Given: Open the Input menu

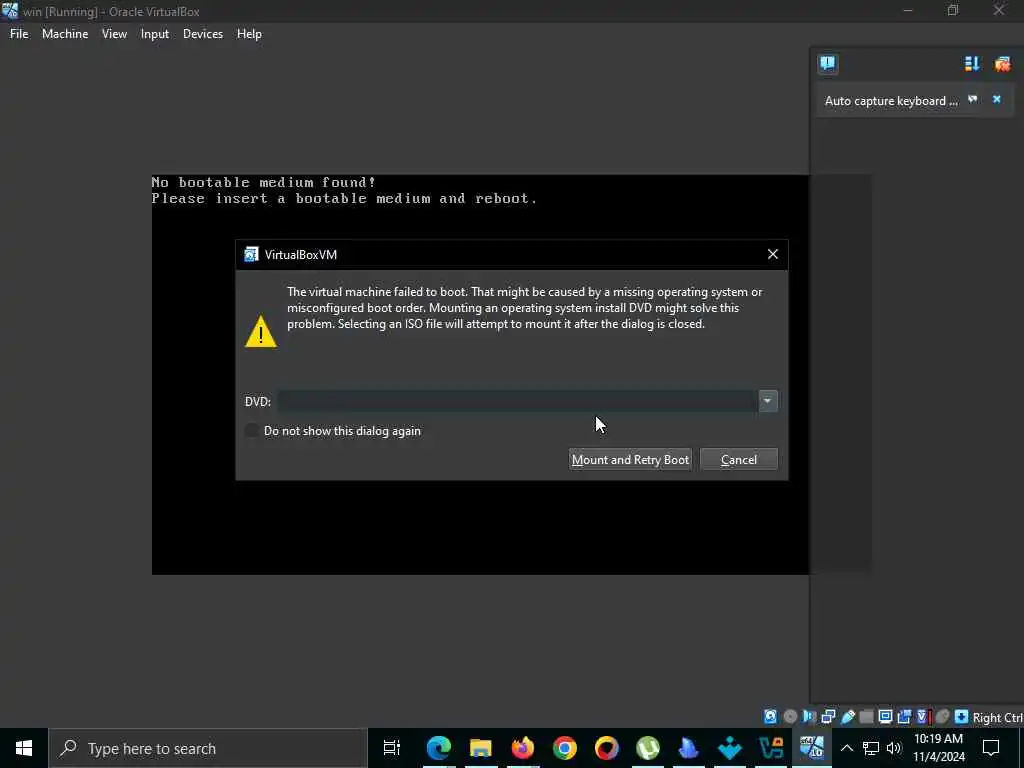Looking at the screenshot, I should coord(155,34).
